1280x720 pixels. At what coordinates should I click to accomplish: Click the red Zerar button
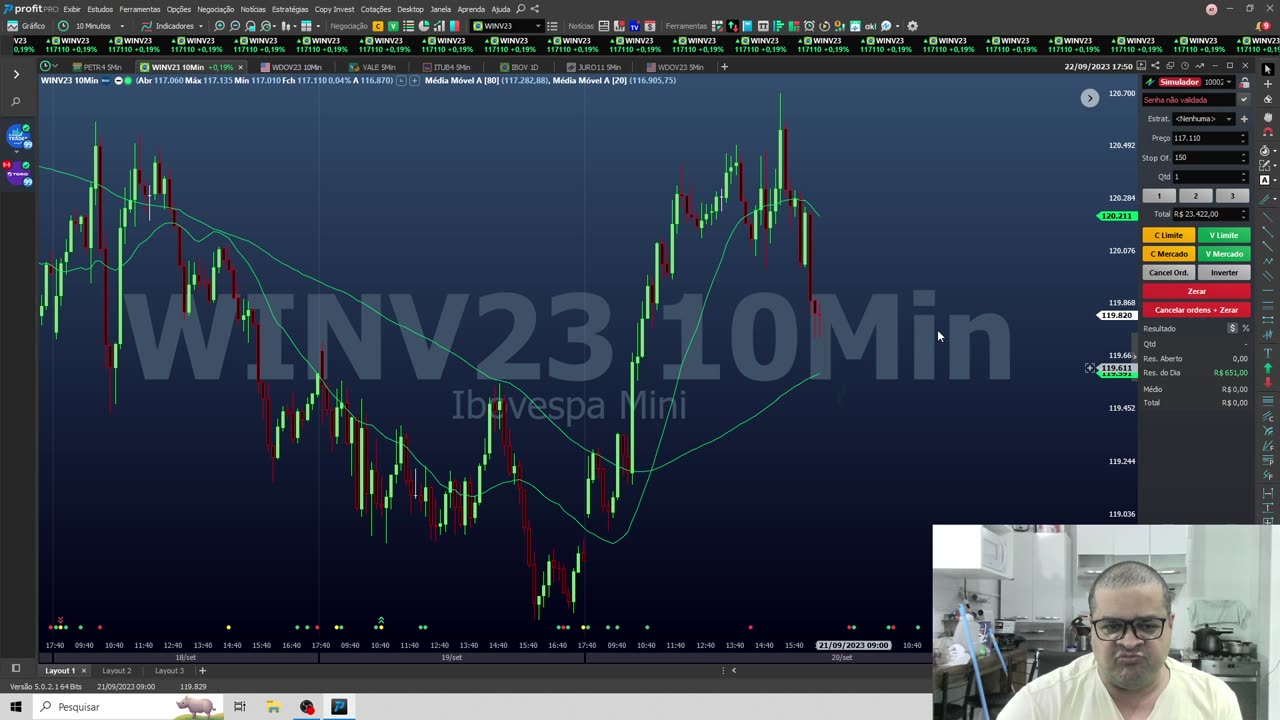coord(1196,291)
